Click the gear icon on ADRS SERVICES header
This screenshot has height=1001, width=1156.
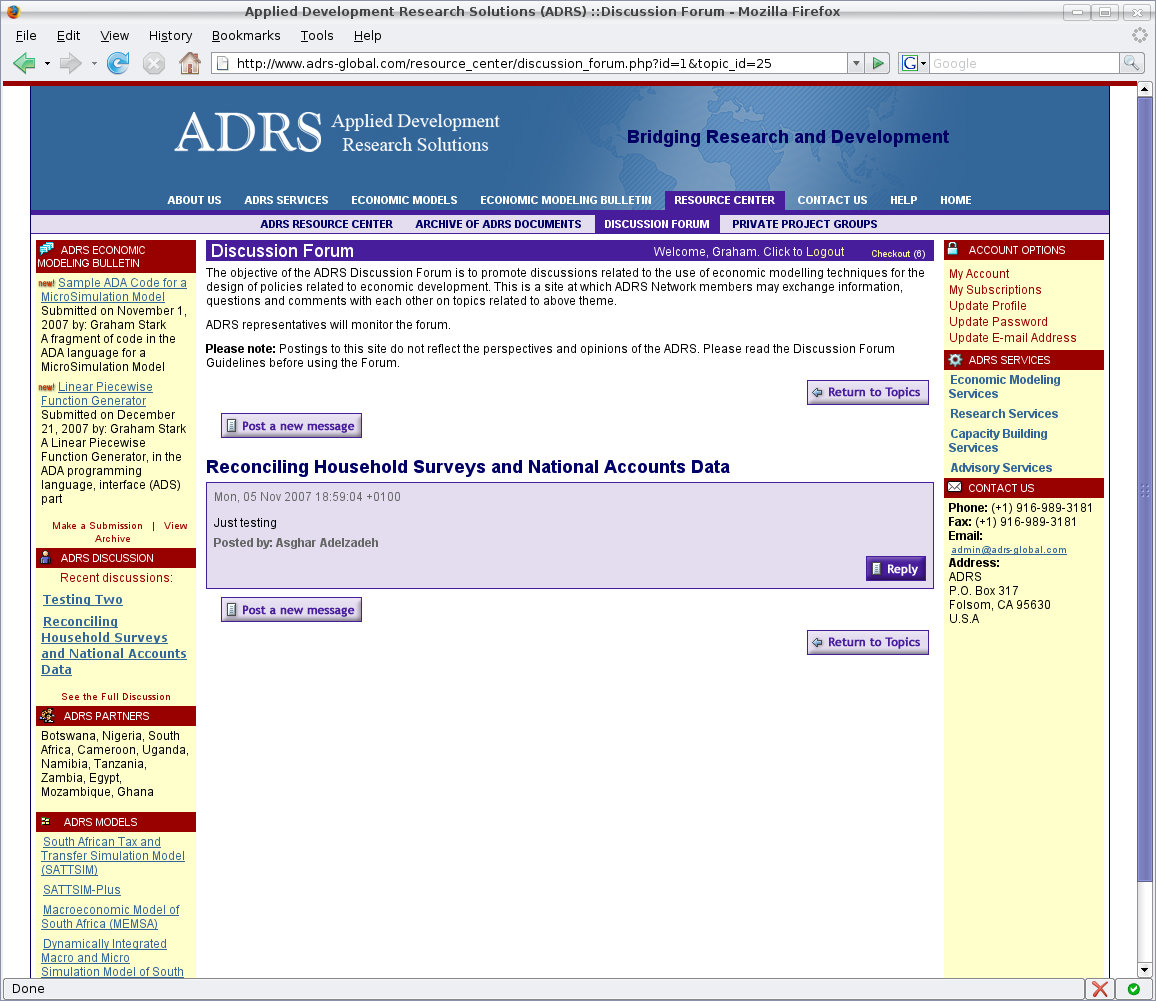[955, 359]
